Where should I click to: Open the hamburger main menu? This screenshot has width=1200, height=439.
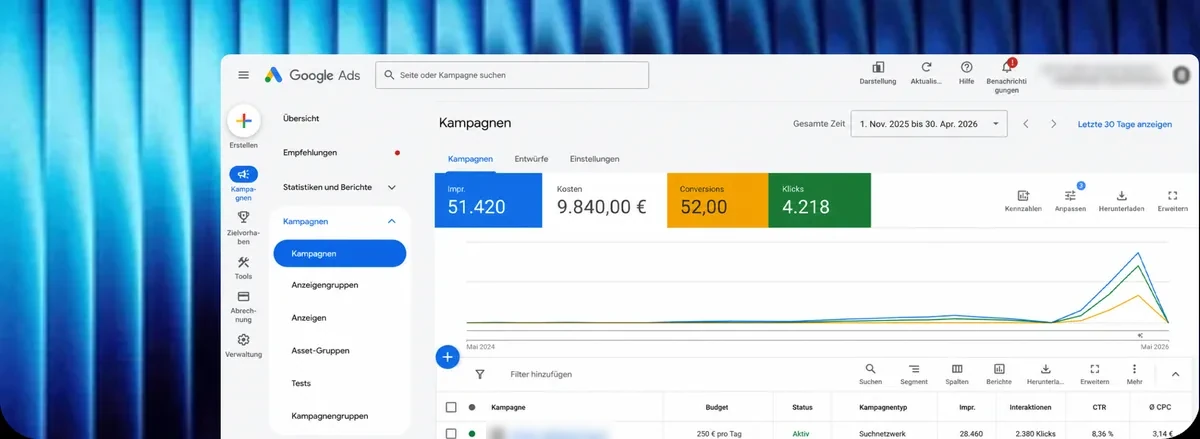click(243, 75)
